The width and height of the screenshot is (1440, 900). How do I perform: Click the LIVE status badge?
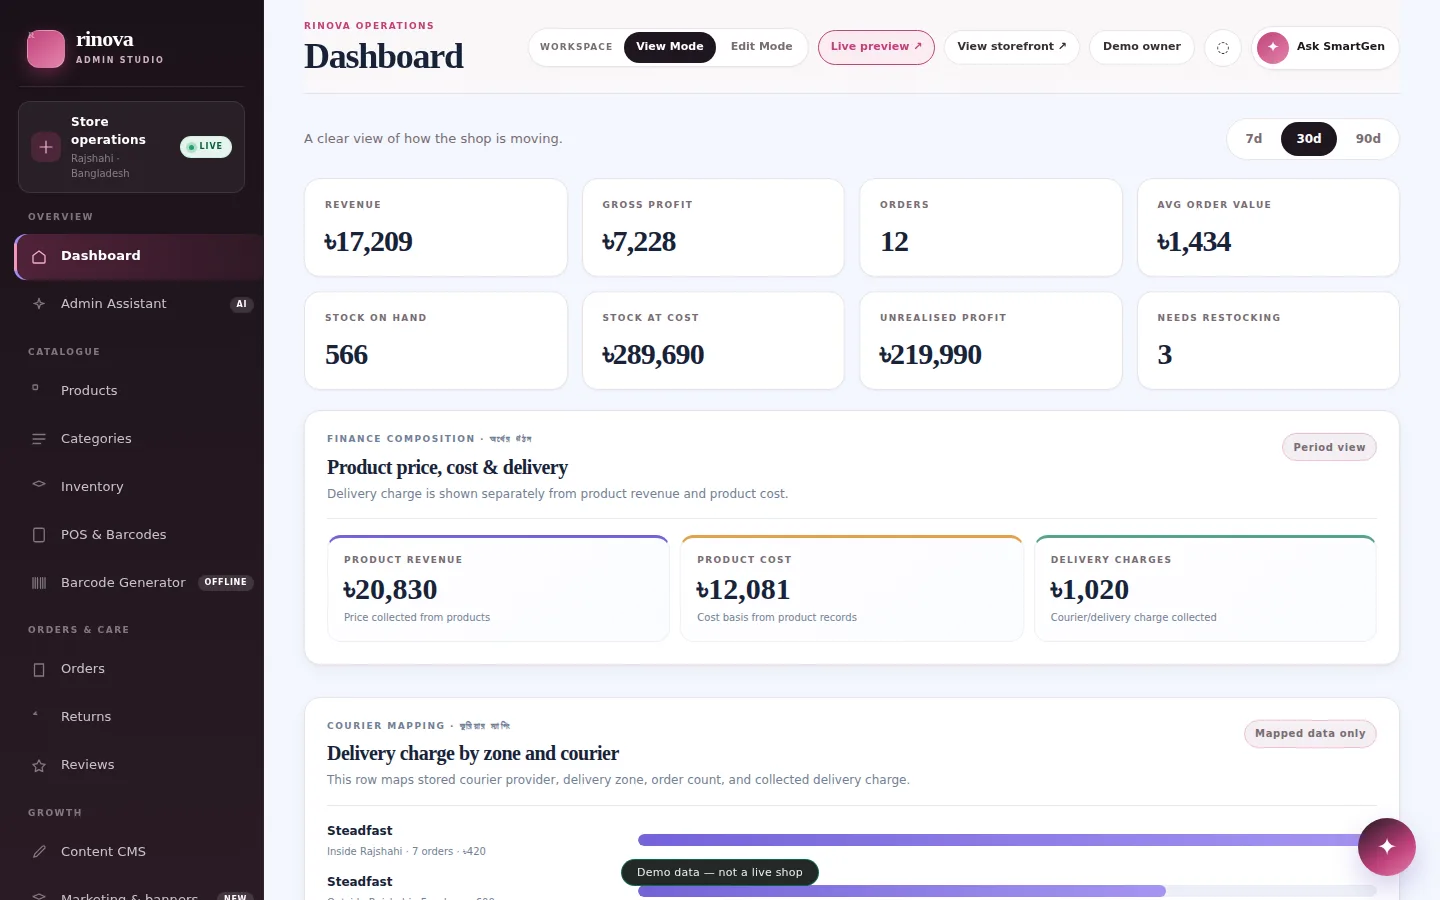pyautogui.click(x=206, y=147)
